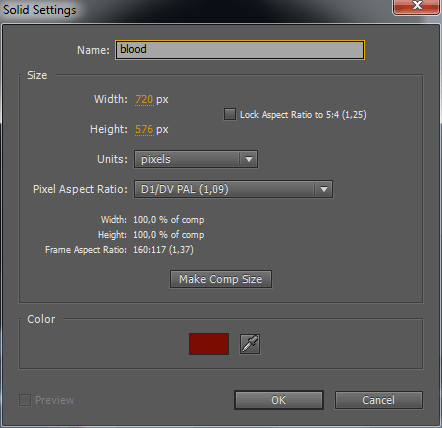The width and height of the screenshot is (442, 428).
Task: Click the Make Comp Size button
Action: click(221, 279)
